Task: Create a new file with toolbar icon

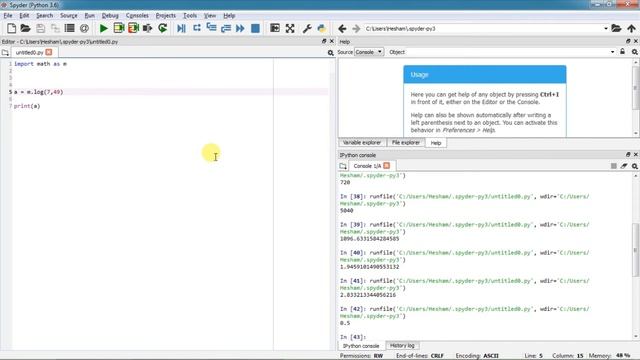Action: pos(11,28)
